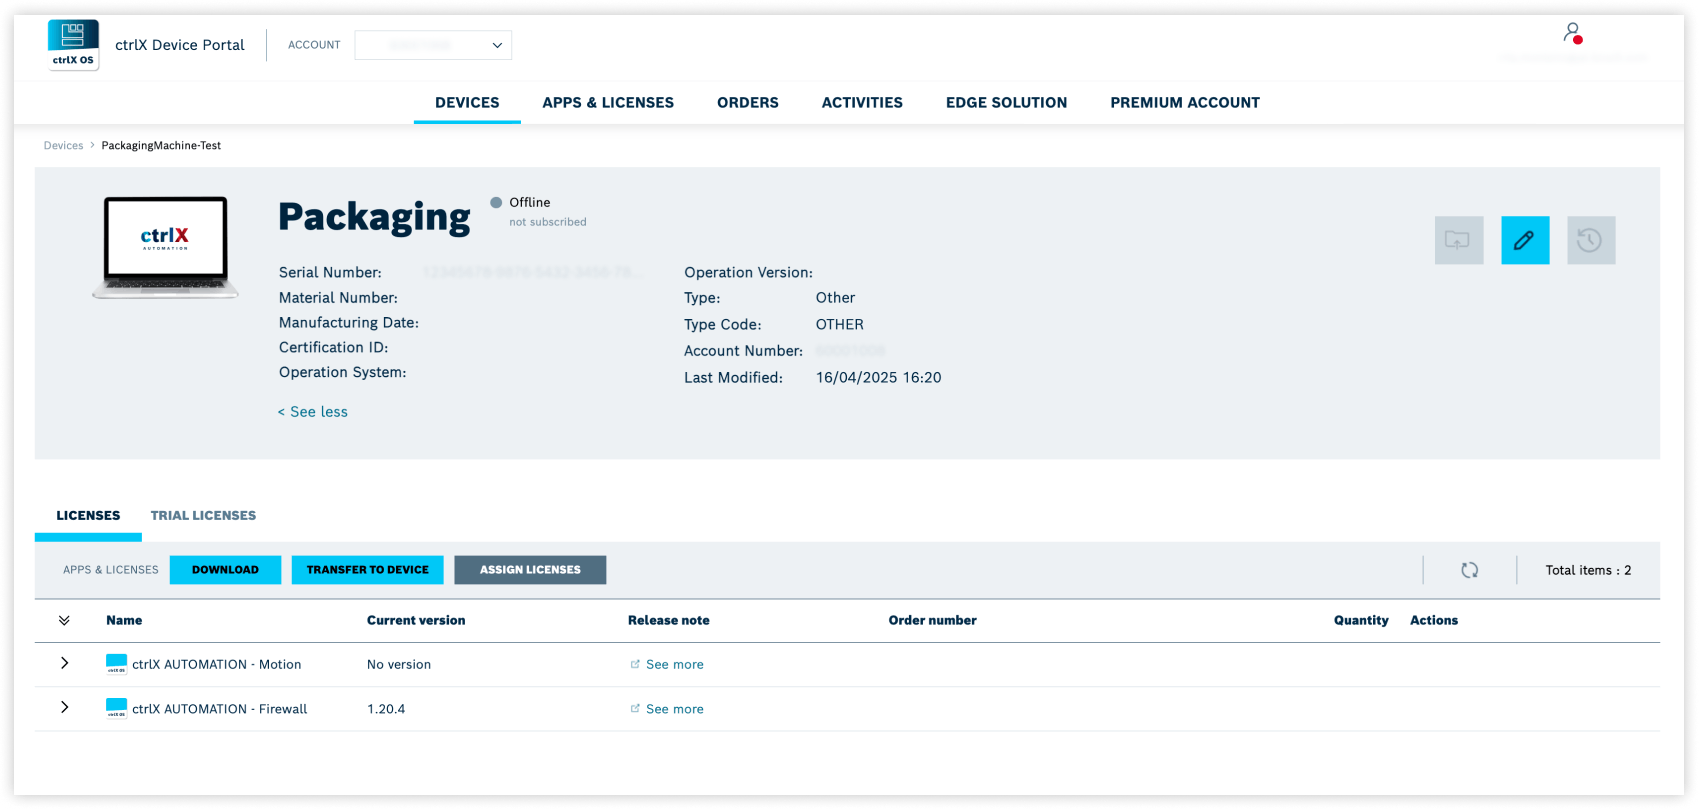Image resolution: width=1699 pixels, height=809 pixels.
Task: Select the Licenses sub-tab
Action: [88, 515]
